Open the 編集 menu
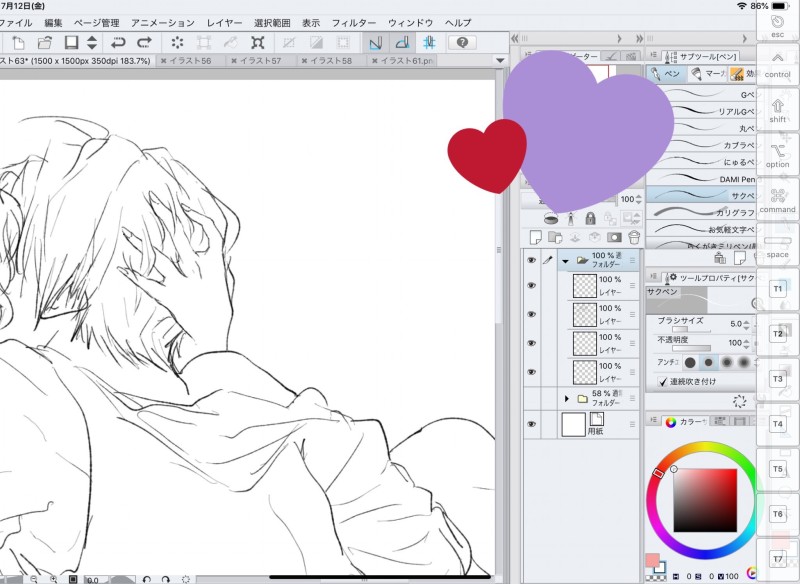This screenshot has height=584, width=800. [53, 23]
